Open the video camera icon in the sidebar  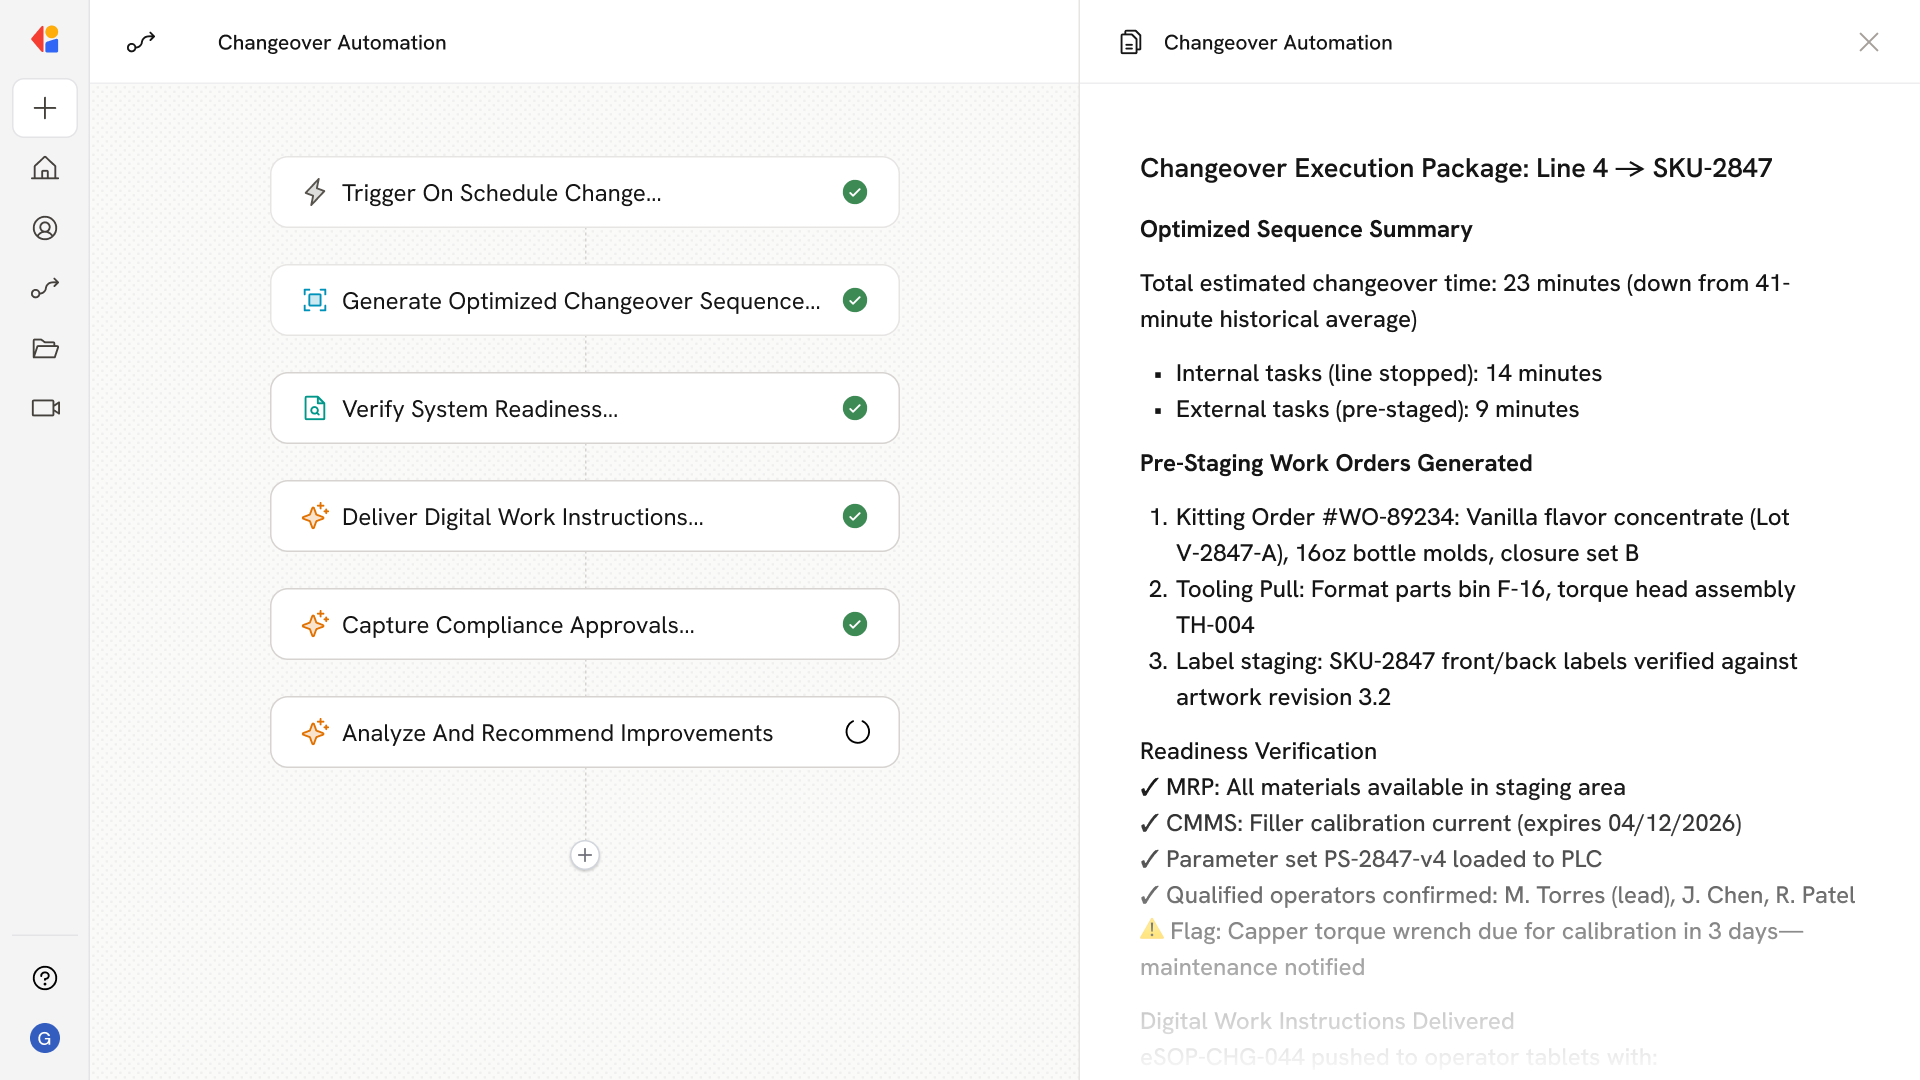[x=45, y=408]
